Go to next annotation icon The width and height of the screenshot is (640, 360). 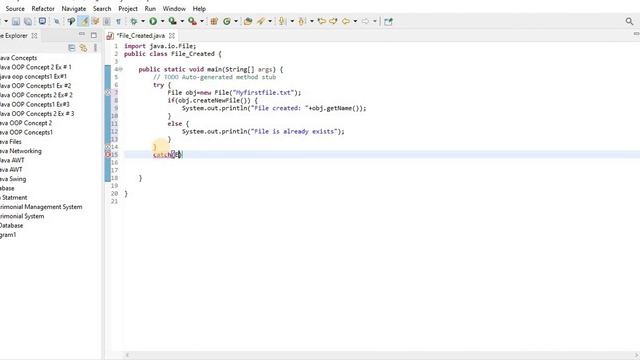[282, 21]
